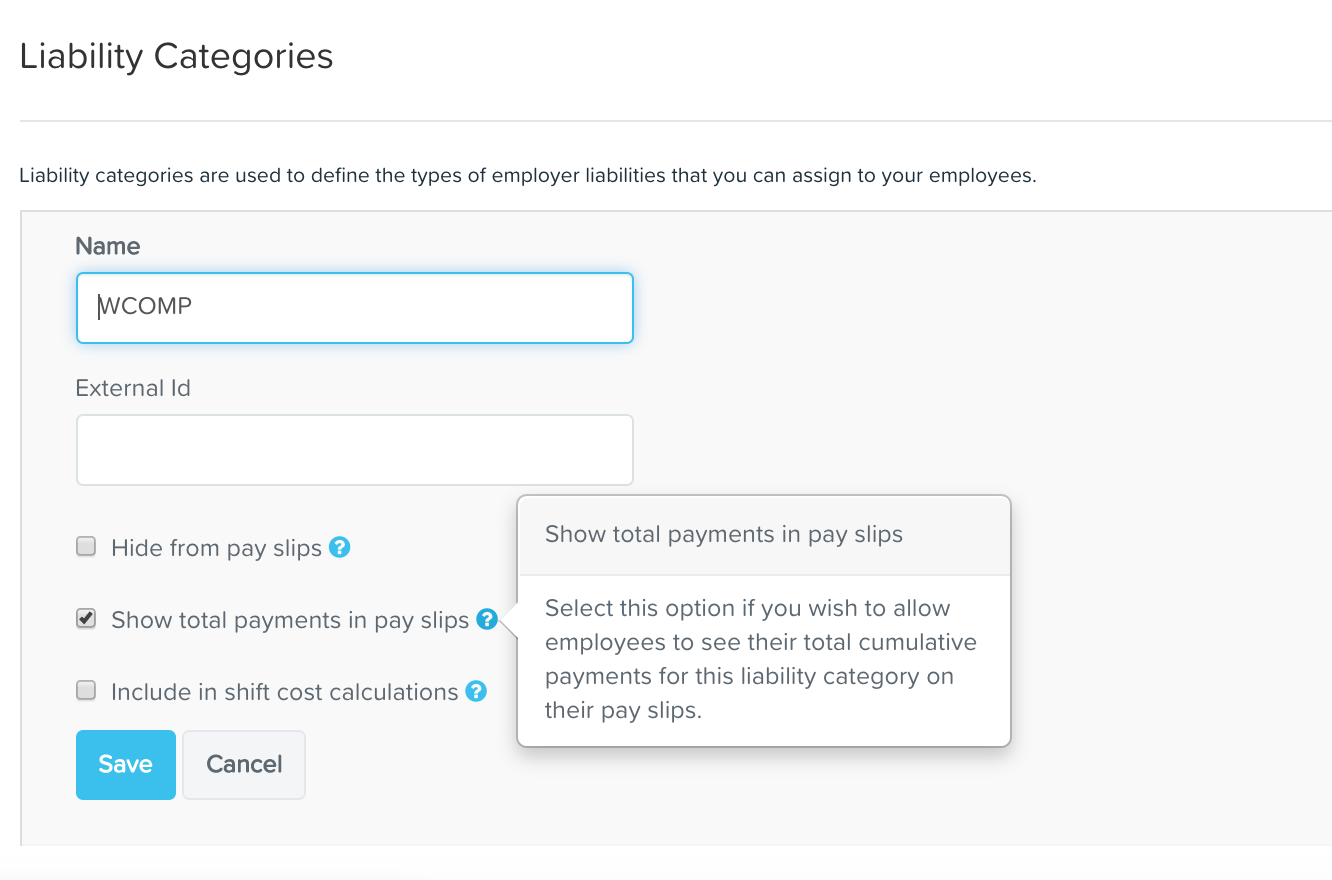Click help icon next to Show total payments
The width and height of the screenshot is (1332, 880).
pyautogui.click(x=487, y=619)
